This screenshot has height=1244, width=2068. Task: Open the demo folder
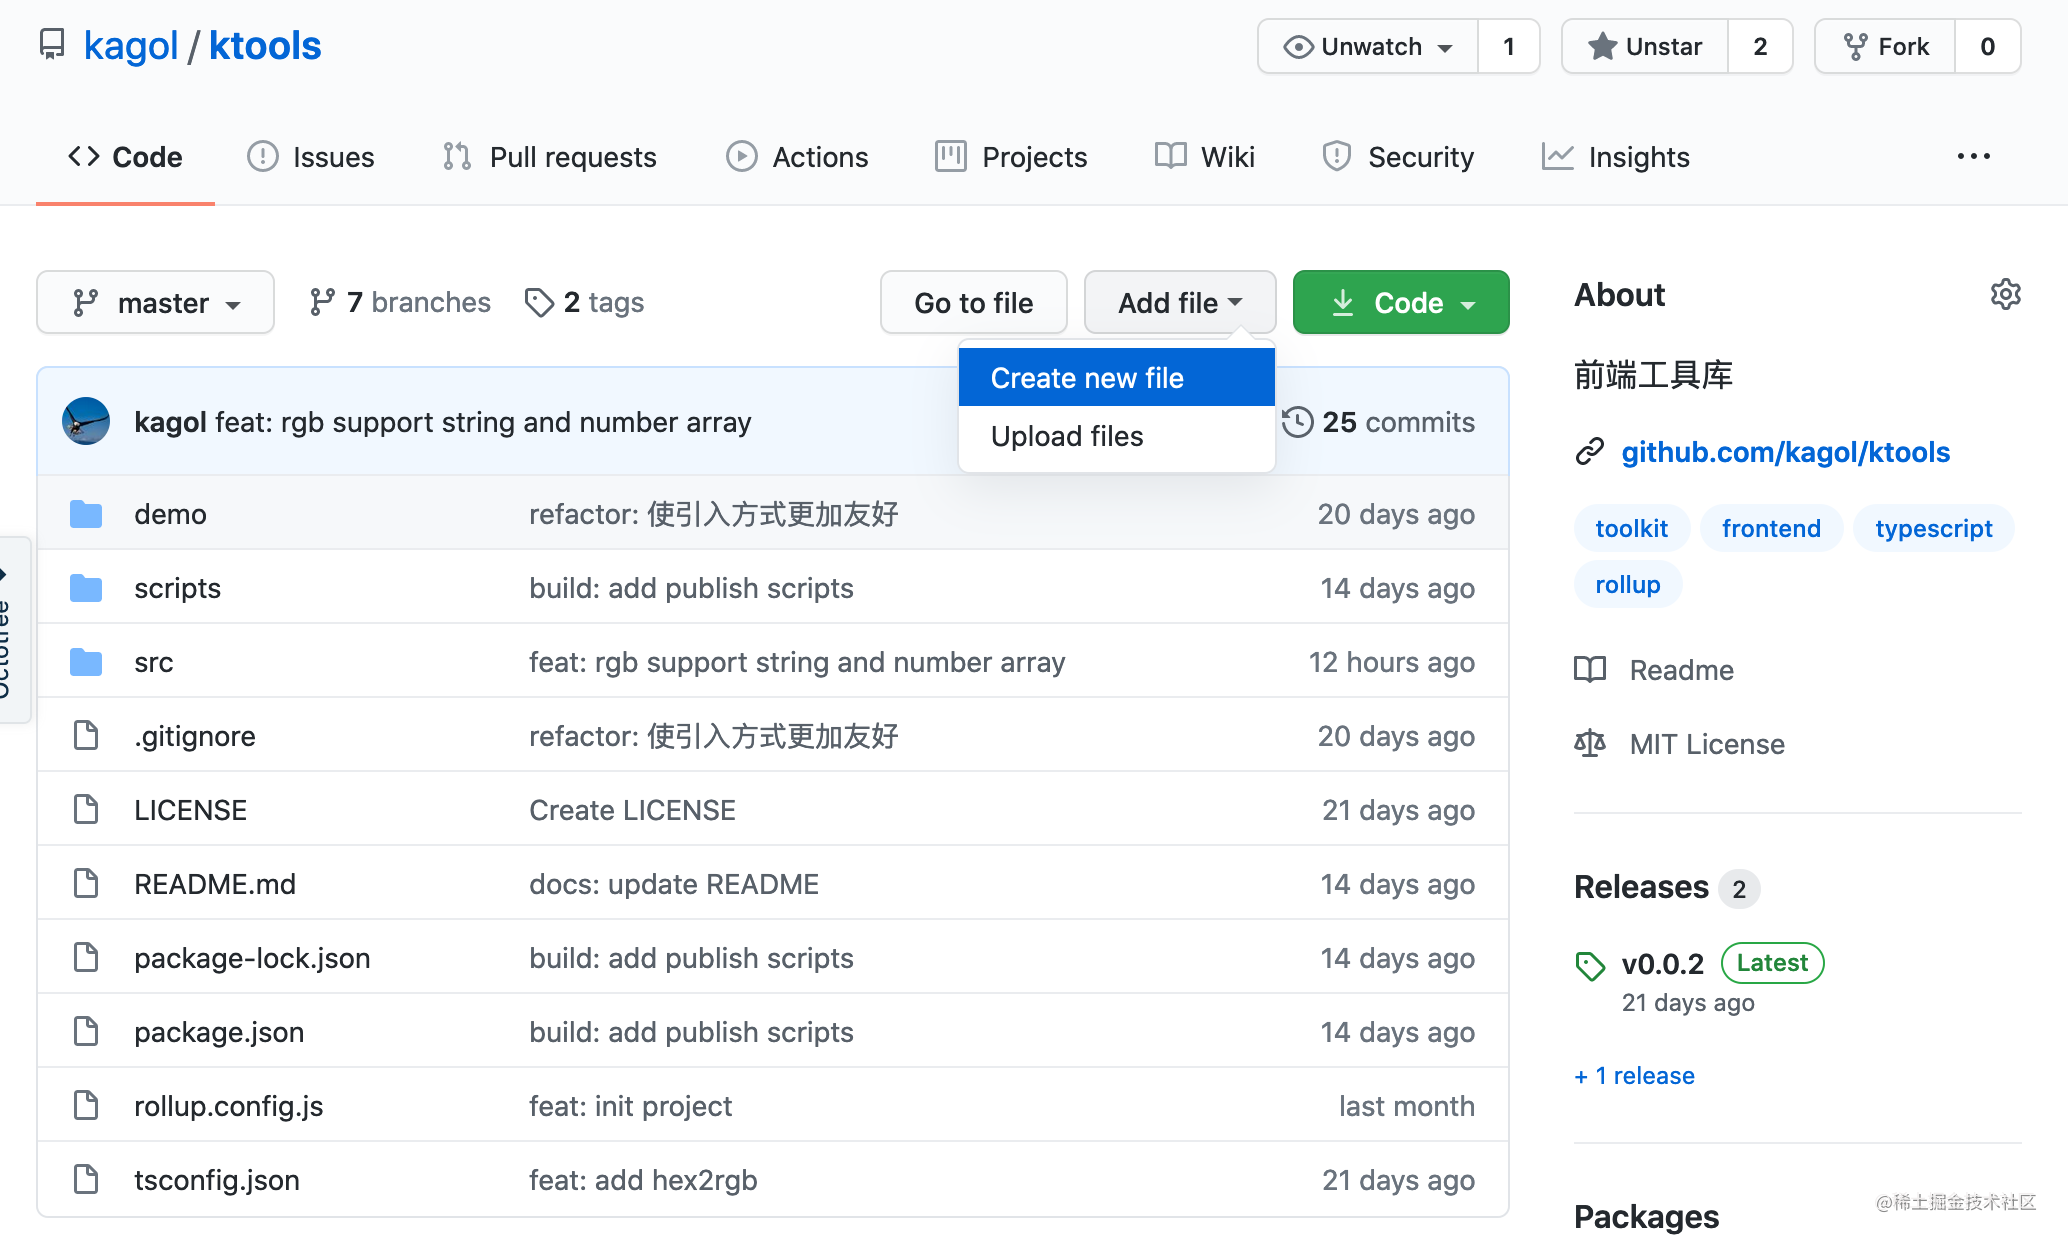(171, 514)
